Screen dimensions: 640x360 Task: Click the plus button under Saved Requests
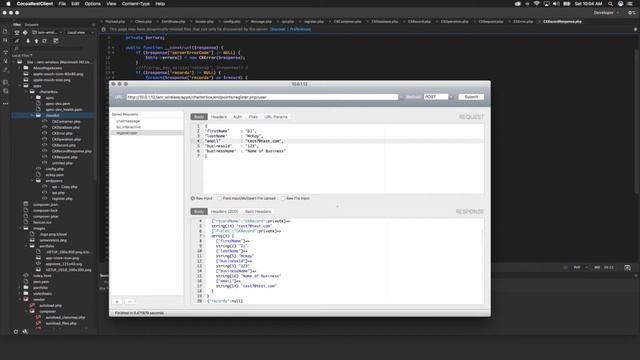click(117, 302)
